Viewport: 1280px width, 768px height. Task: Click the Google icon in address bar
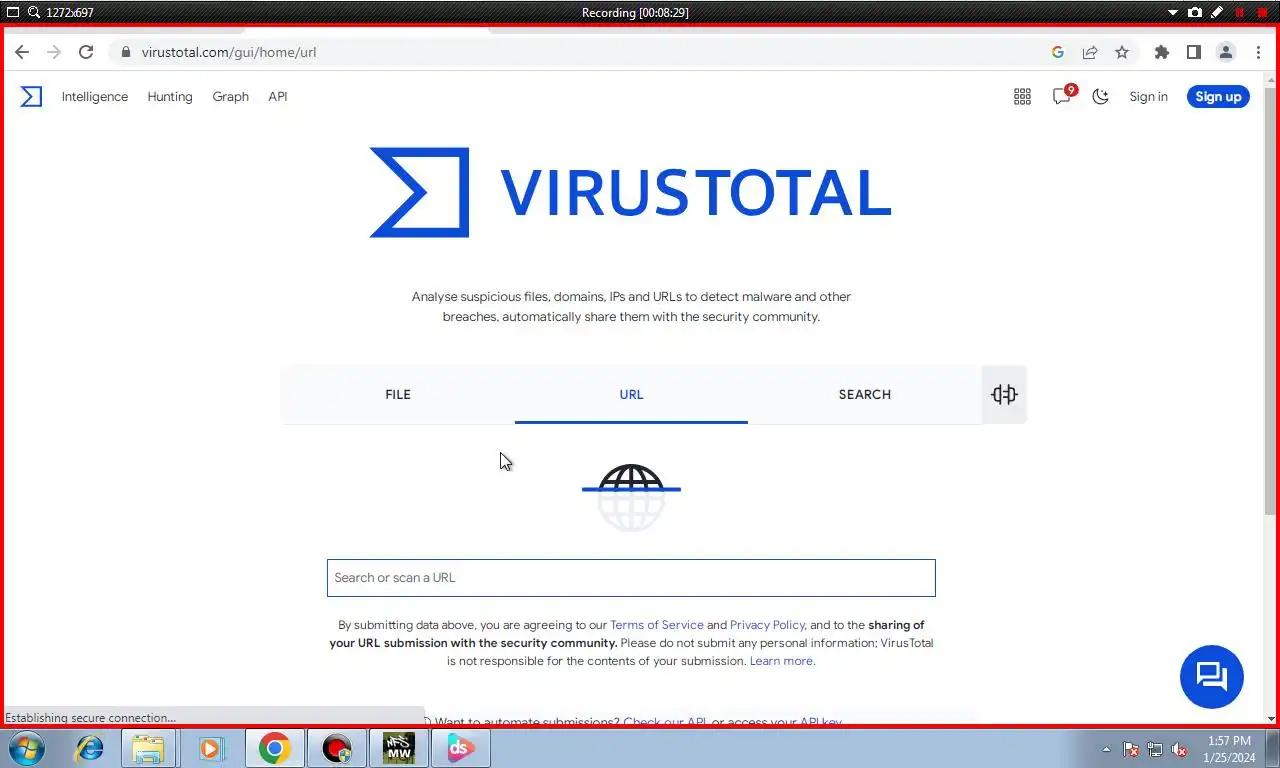coord(1058,52)
